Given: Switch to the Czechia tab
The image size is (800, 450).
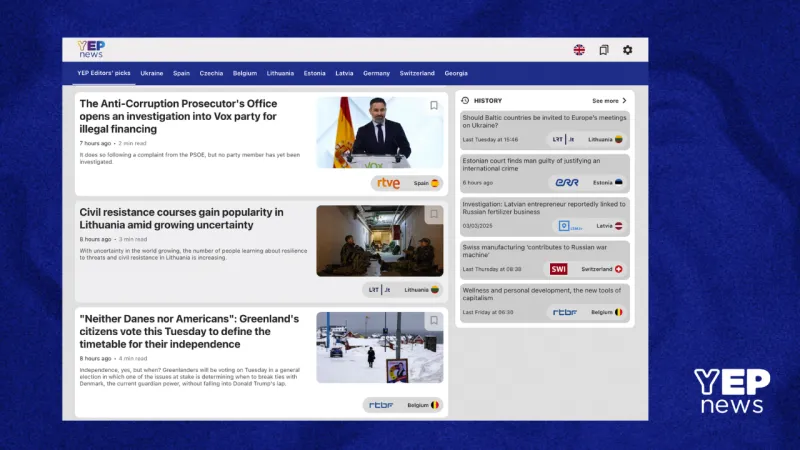Looking at the screenshot, I should point(211,73).
